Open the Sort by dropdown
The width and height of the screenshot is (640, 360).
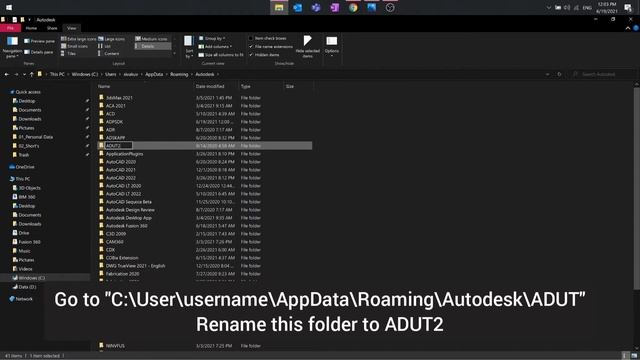pyautogui.click(x=189, y=47)
